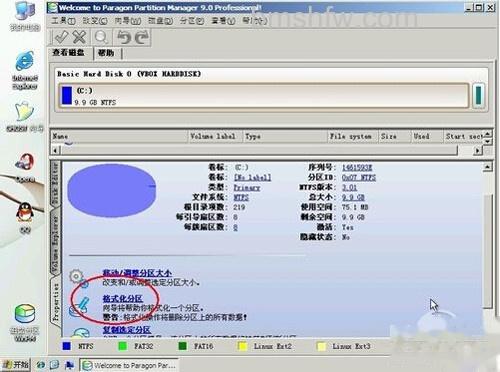This screenshot has width=500, height=372.
Task: Click the 复制选定分区 link
Action: pos(127,330)
